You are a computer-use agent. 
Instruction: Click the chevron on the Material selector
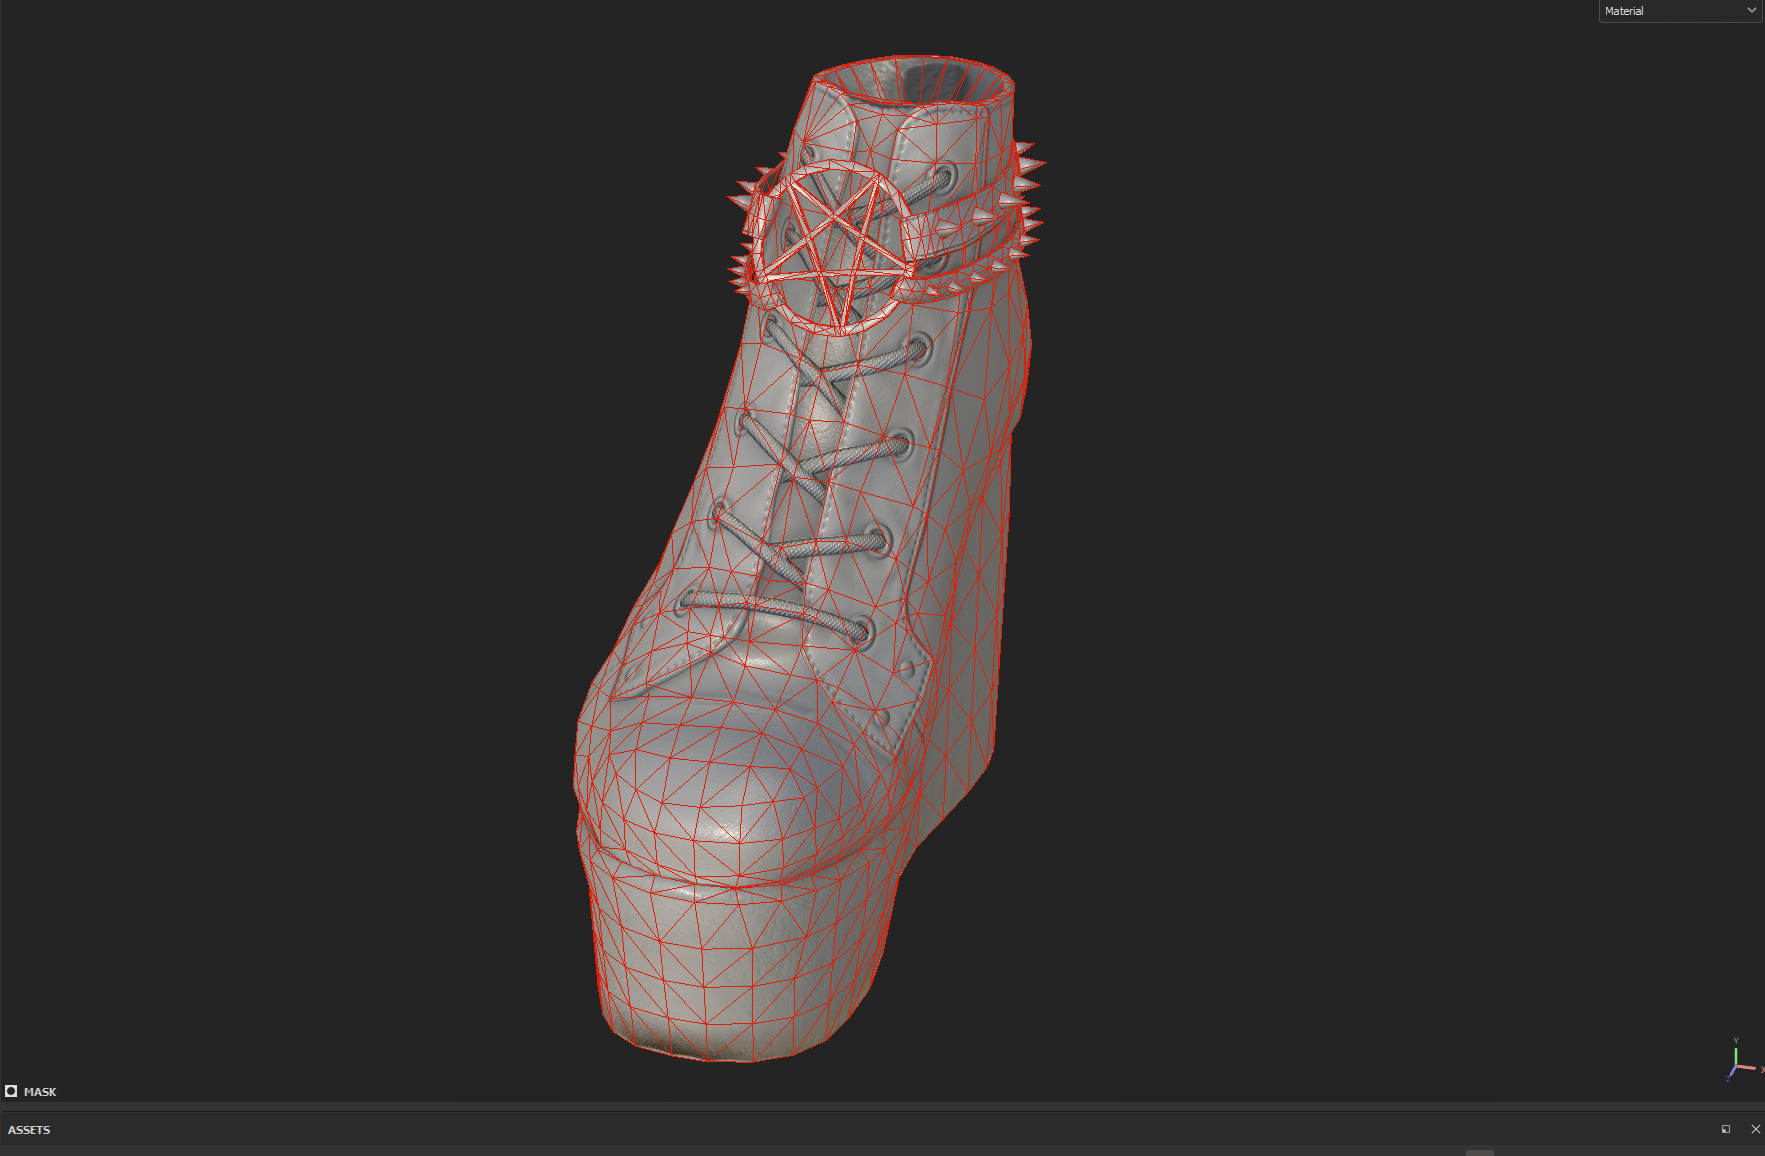(1753, 10)
